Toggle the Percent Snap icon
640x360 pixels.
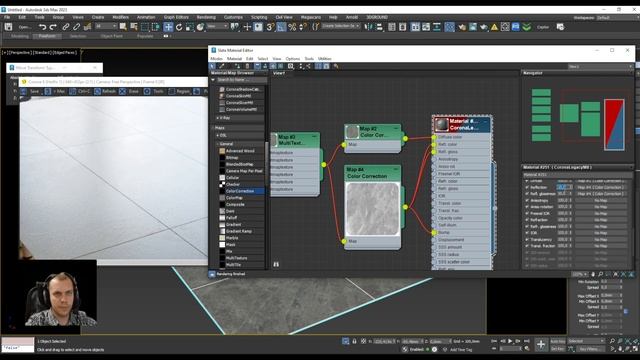pos(292,27)
